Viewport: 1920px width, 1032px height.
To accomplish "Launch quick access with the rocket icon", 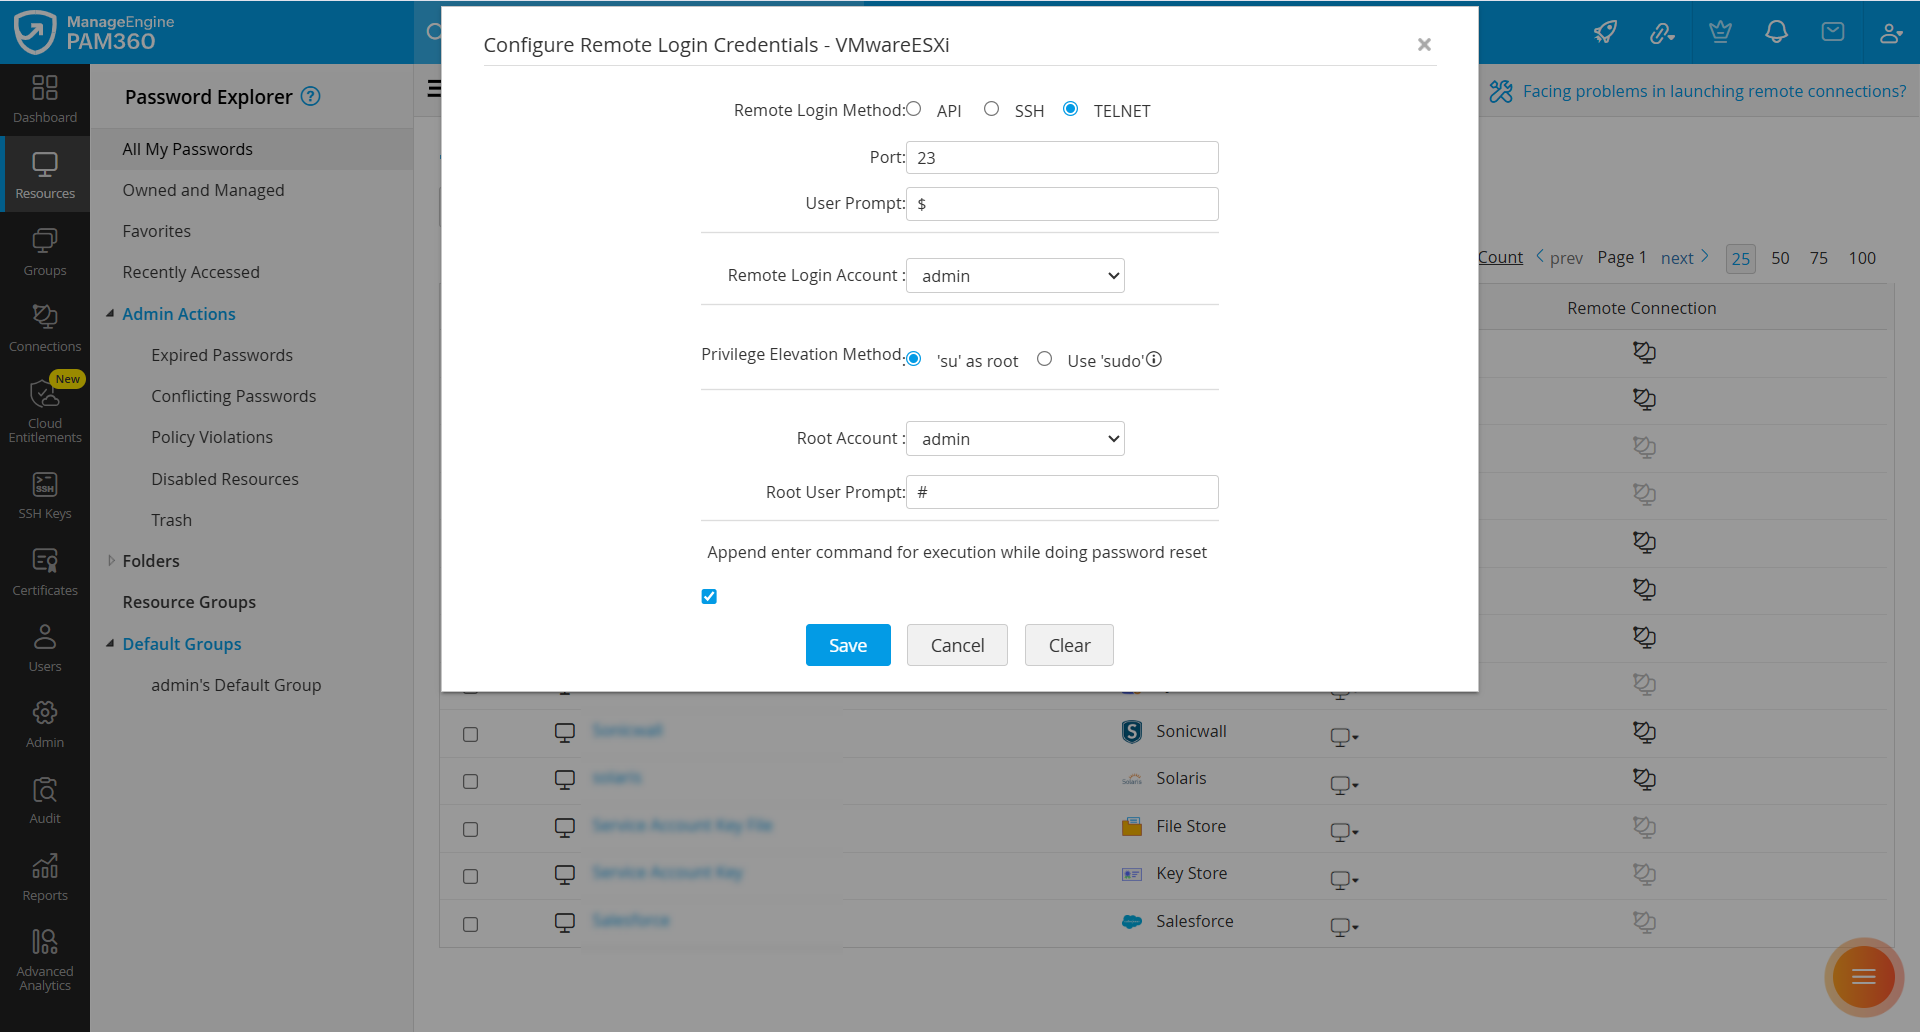I will coord(1605,32).
